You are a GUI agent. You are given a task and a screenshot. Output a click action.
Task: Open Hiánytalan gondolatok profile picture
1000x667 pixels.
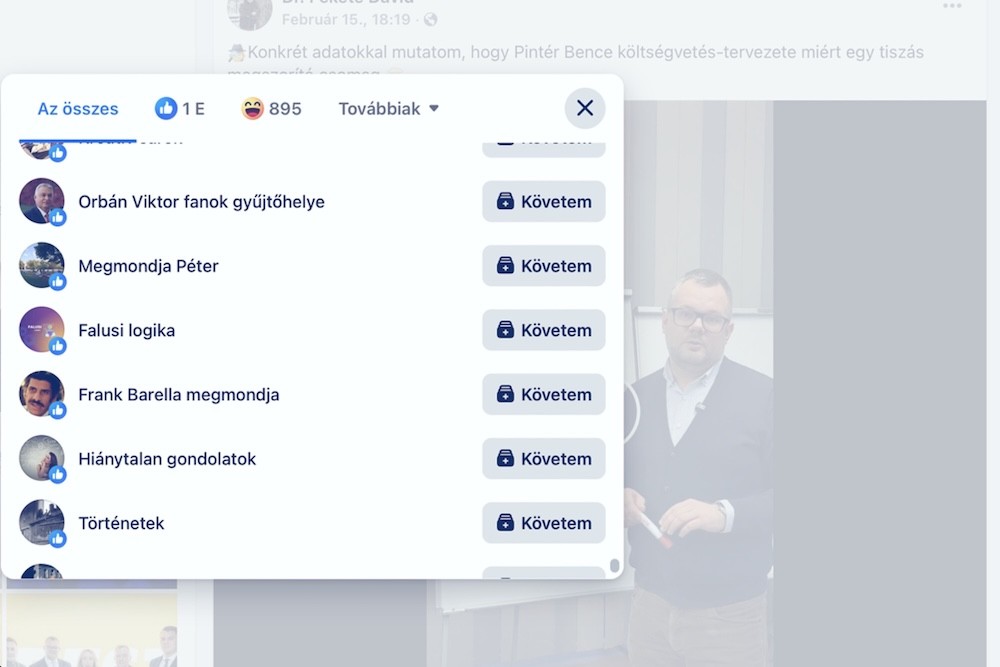tap(42, 458)
